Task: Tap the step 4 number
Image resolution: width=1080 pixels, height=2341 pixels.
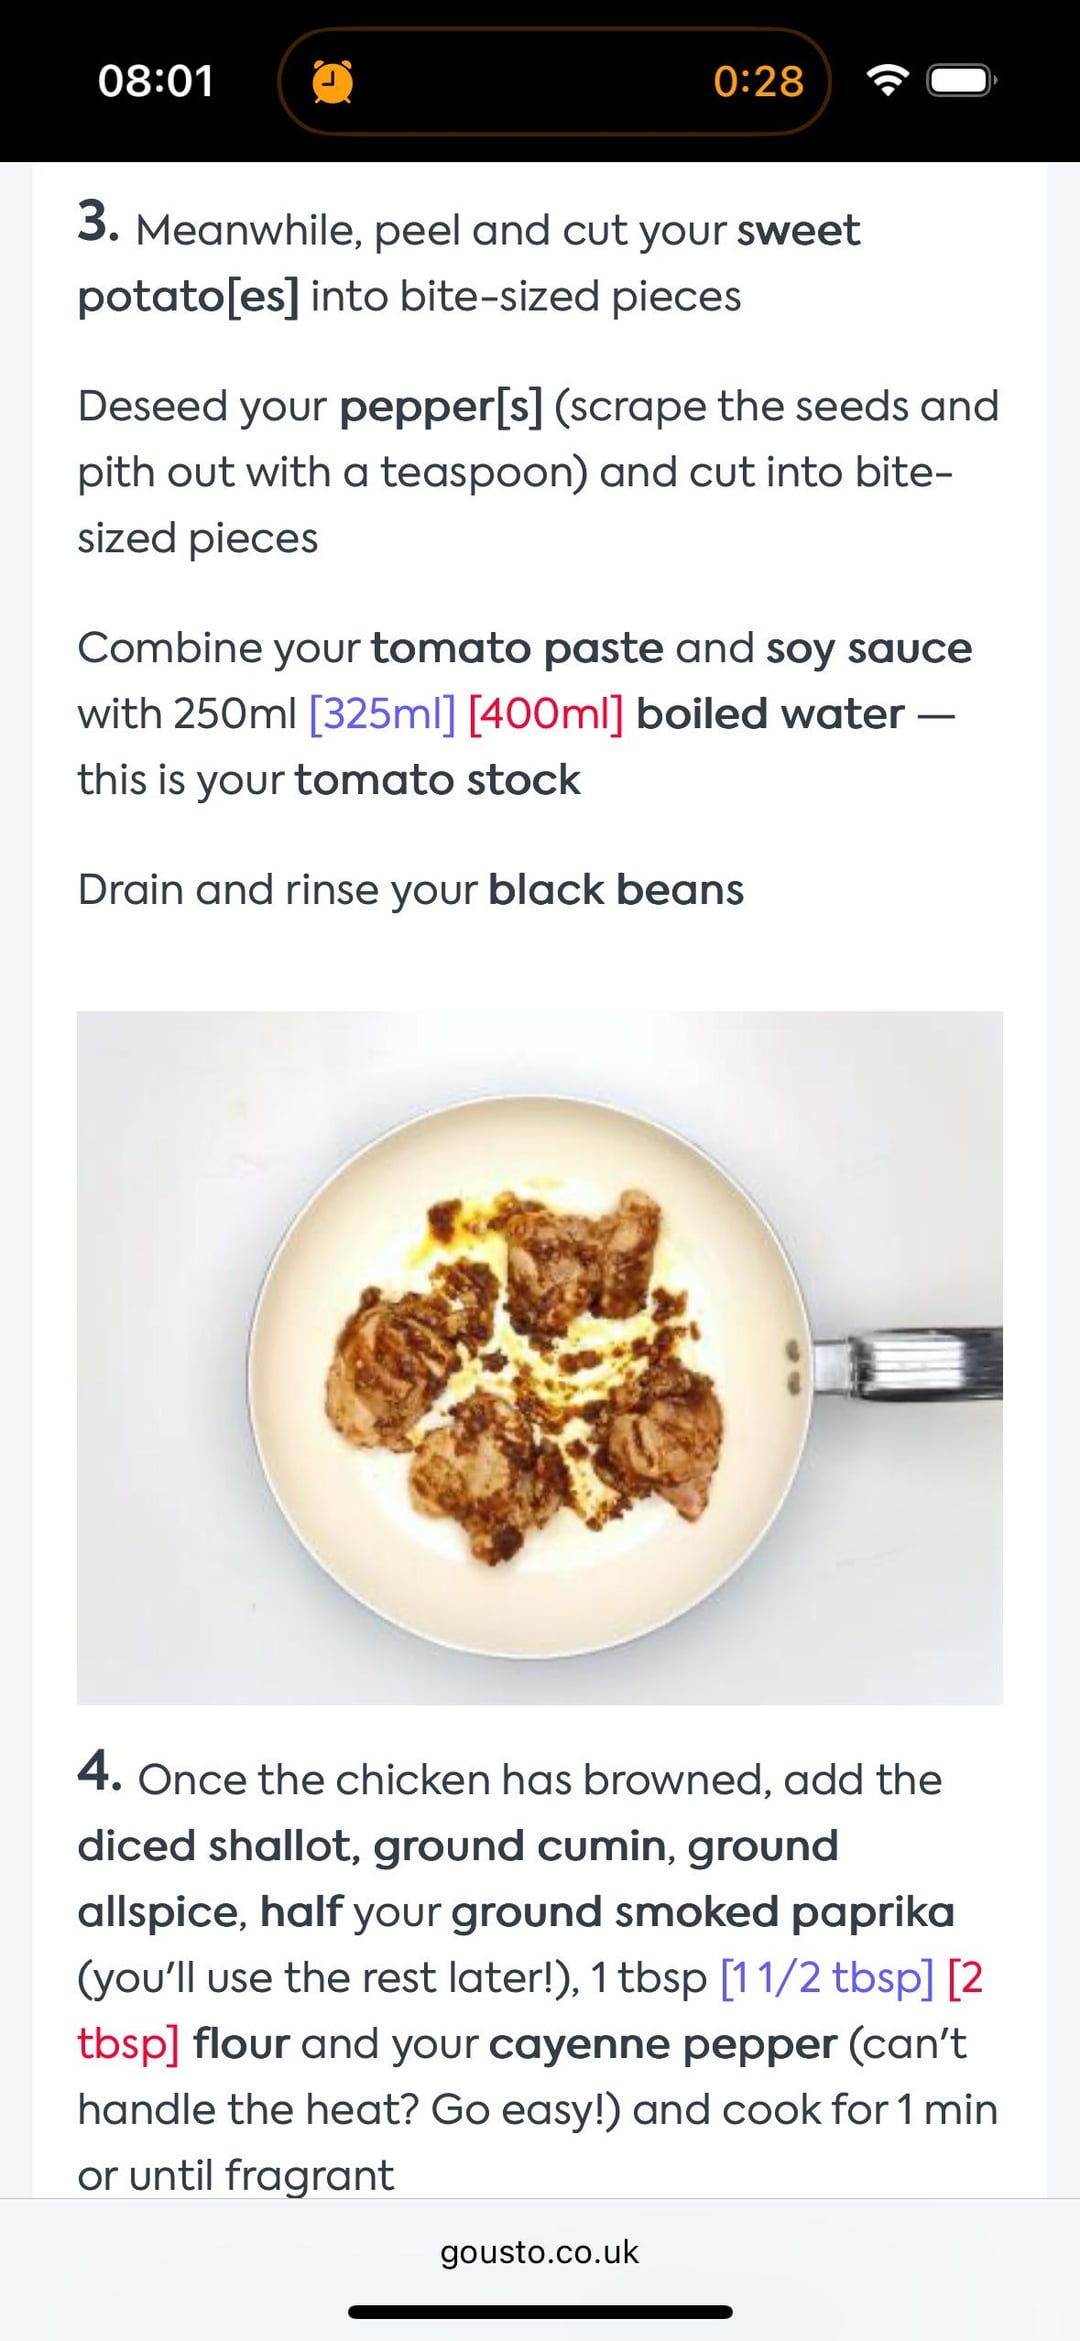Action: tap(99, 1772)
